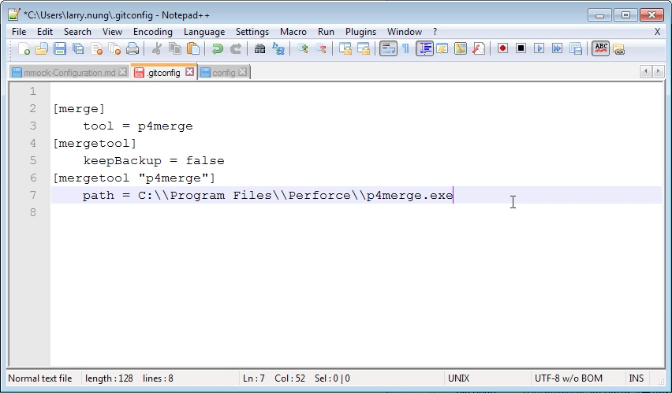Open the Settings menu
Image resolution: width=672 pixels, height=393 pixels.
pyautogui.click(x=252, y=32)
